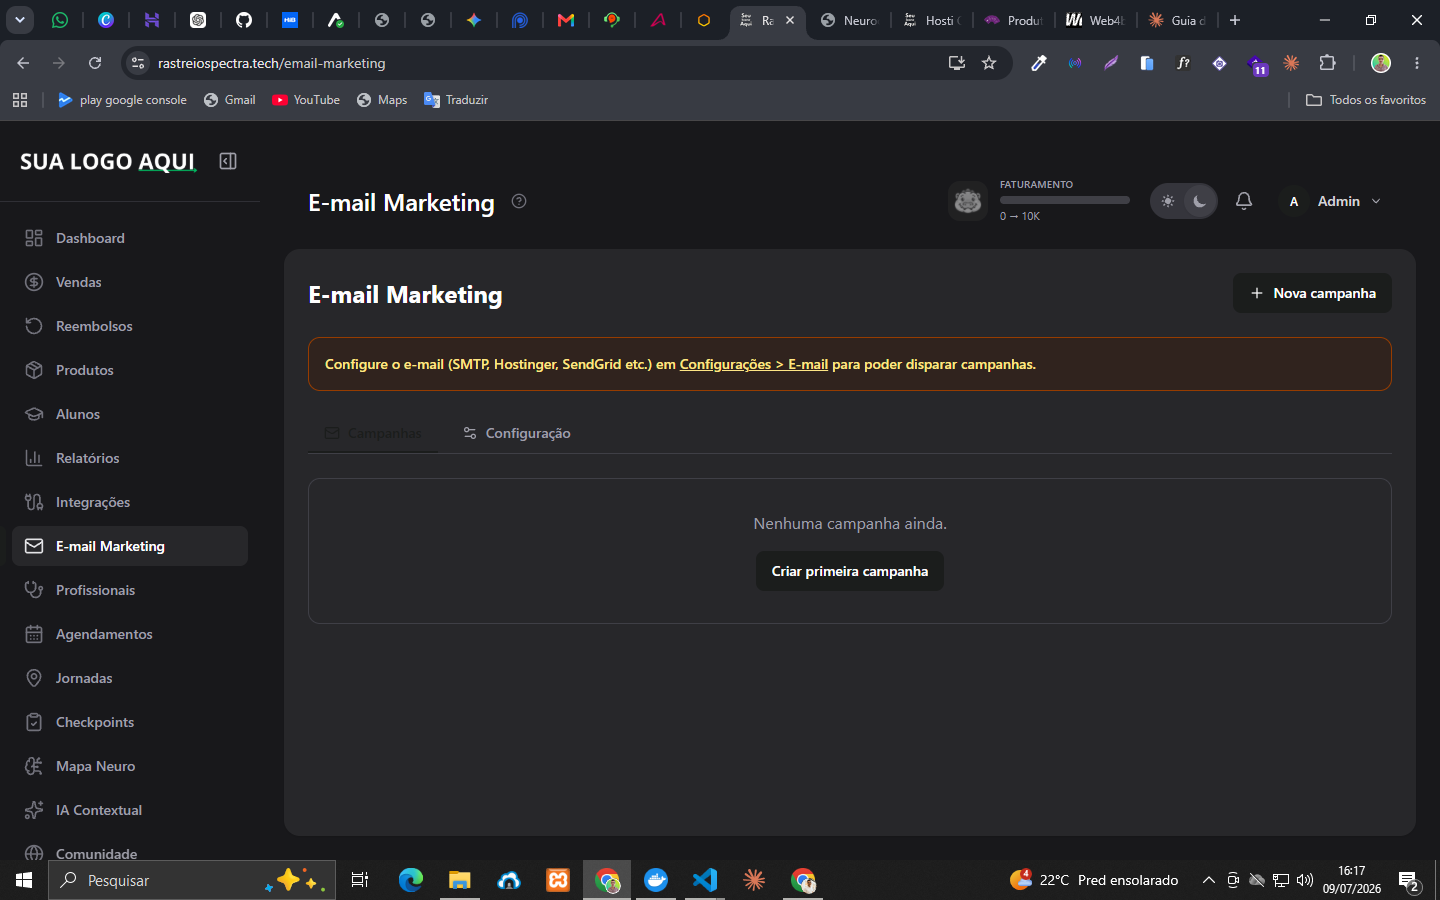This screenshot has width=1440, height=900.
Task: Open Reembolsos section
Action: [130, 326]
